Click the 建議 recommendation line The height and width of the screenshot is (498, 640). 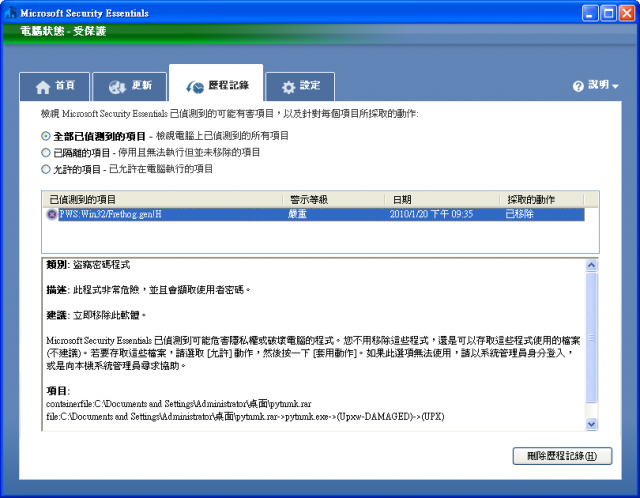click(96, 316)
